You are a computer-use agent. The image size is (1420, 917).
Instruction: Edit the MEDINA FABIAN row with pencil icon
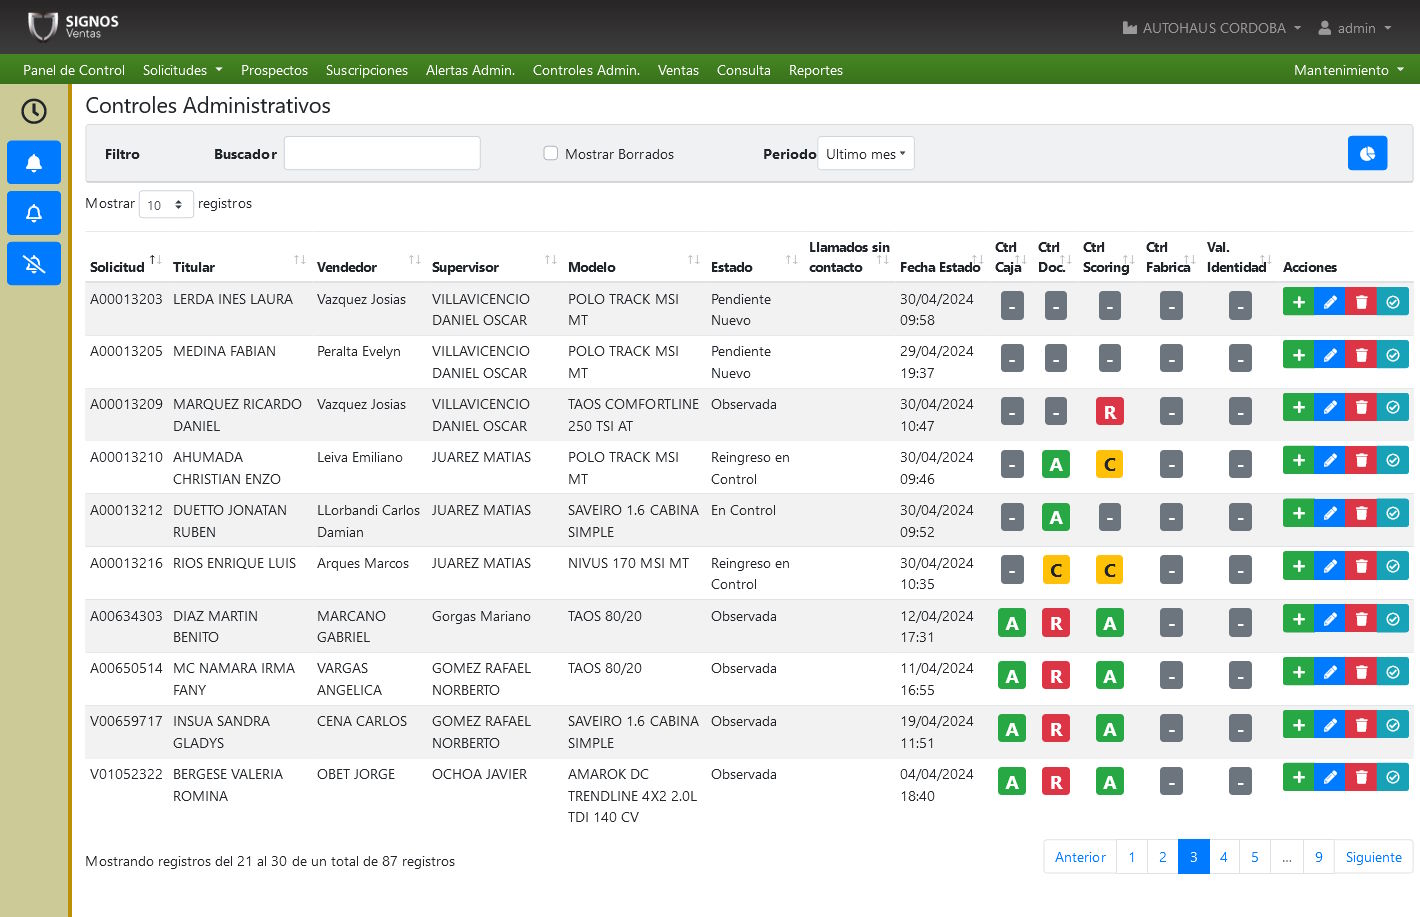pos(1330,355)
